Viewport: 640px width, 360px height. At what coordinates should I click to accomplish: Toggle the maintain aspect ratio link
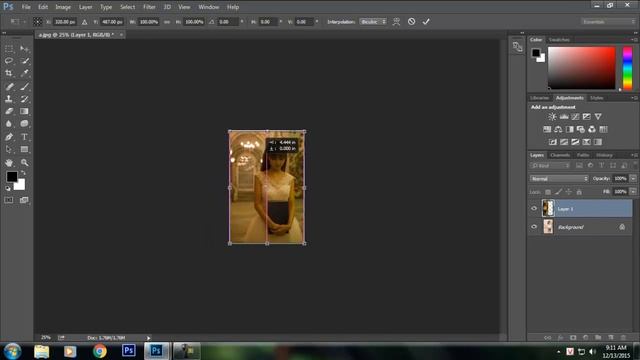[167, 22]
